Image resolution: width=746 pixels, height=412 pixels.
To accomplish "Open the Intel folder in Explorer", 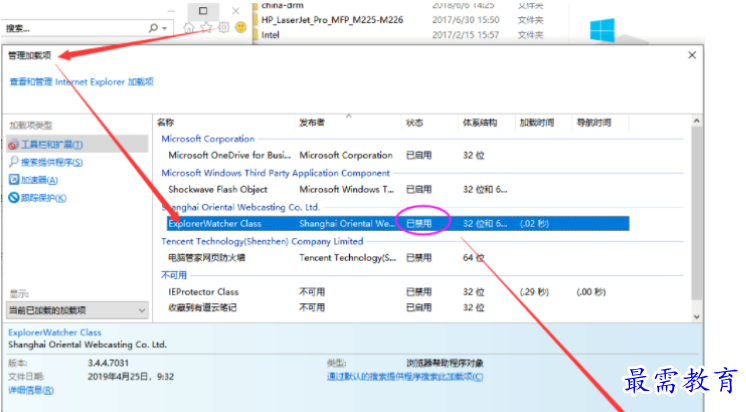I will (x=270, y=35).
